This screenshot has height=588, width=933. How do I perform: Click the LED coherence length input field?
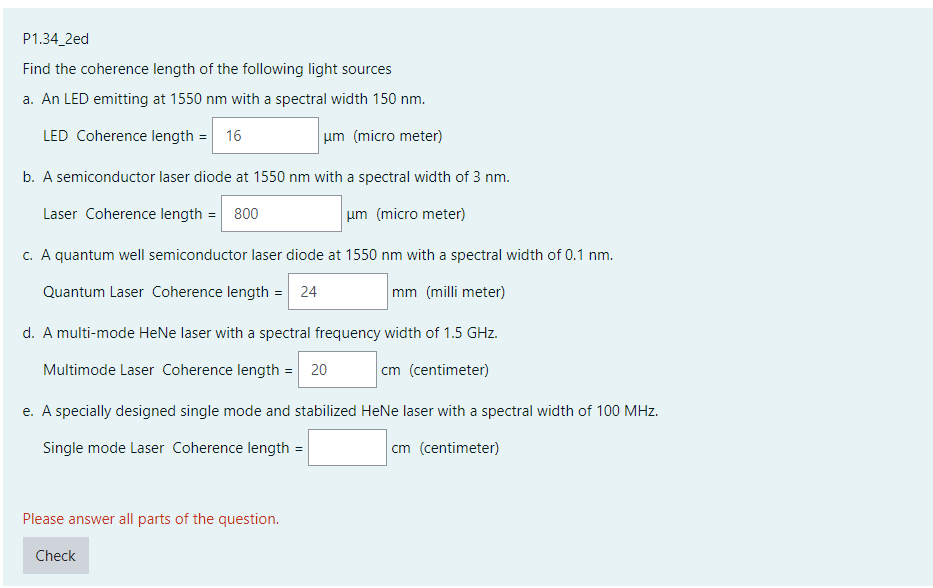[x=264, y=135]
